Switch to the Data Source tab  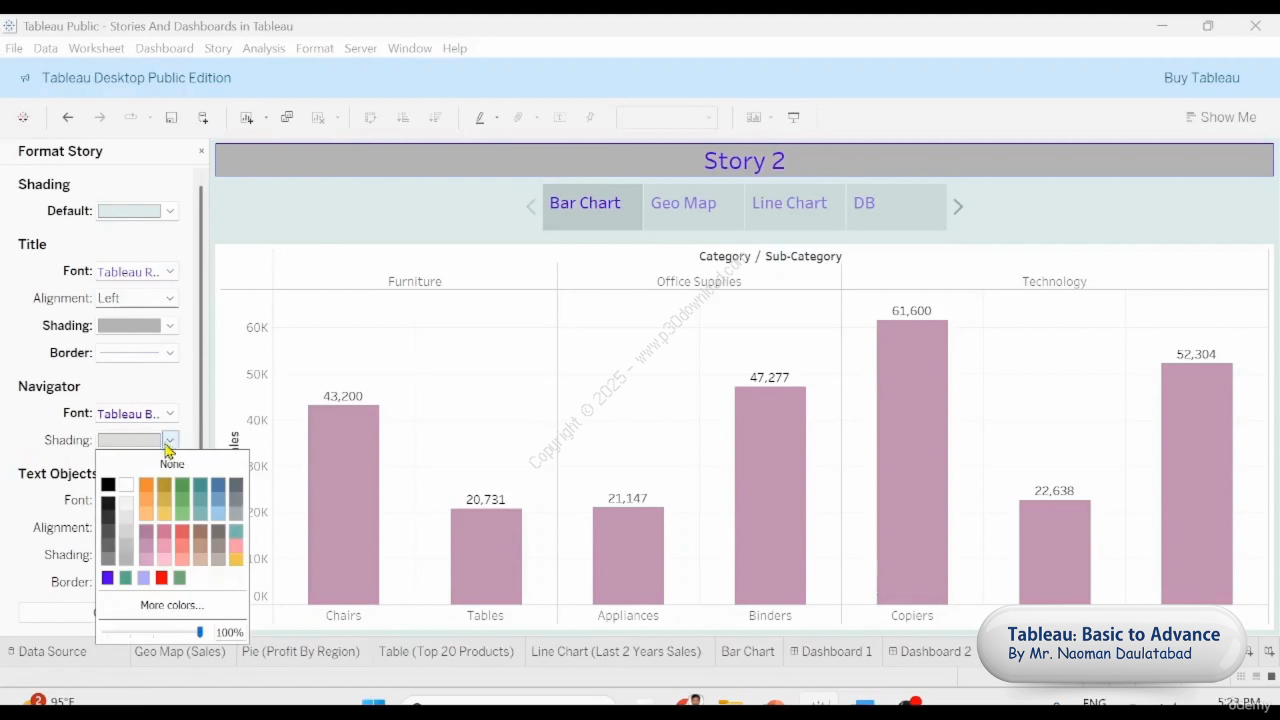[x=47, y=651]
